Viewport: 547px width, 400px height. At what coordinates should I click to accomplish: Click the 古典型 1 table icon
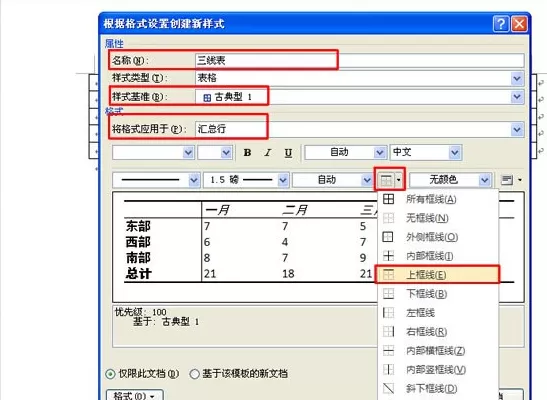pyautogui.click(x=207, y=98)
